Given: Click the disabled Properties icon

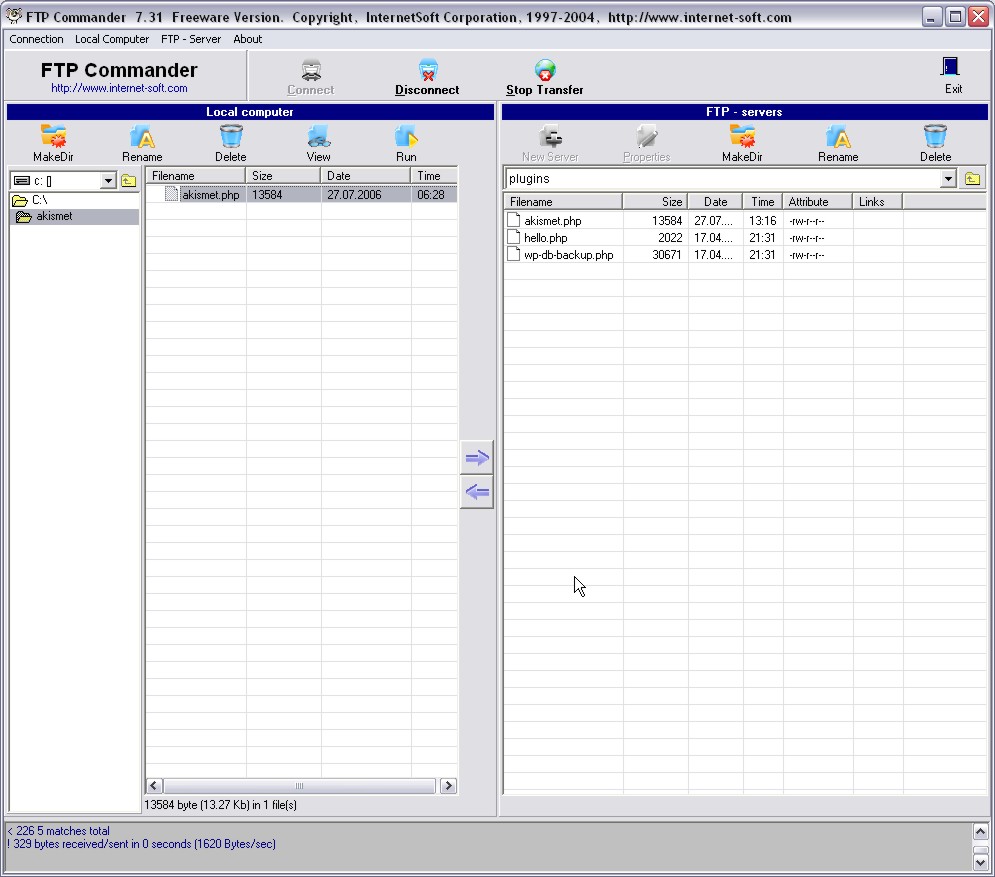Looking at the screenshot, I should pyautogui.click(x=647, y=136).
